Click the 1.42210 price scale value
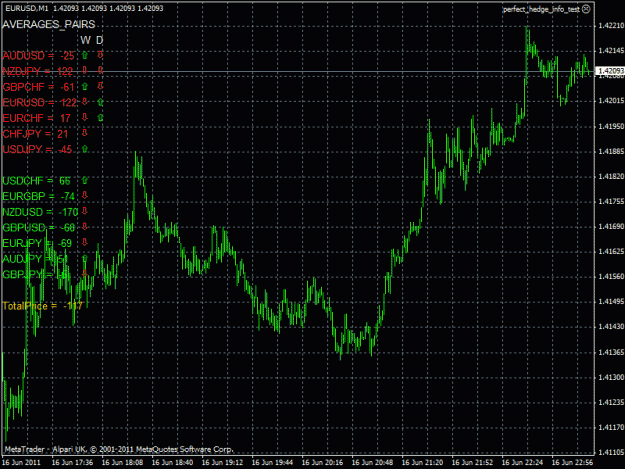 click(x=611, y=26)
